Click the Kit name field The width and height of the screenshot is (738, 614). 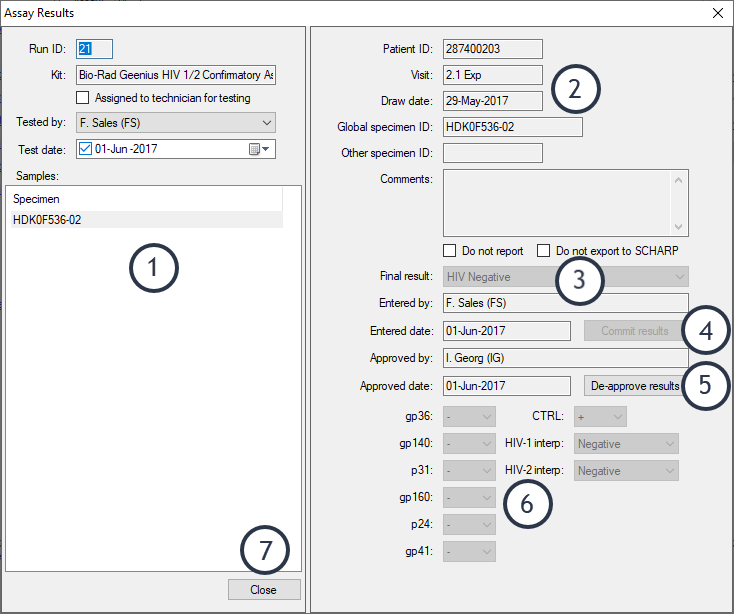pos(175,75)
